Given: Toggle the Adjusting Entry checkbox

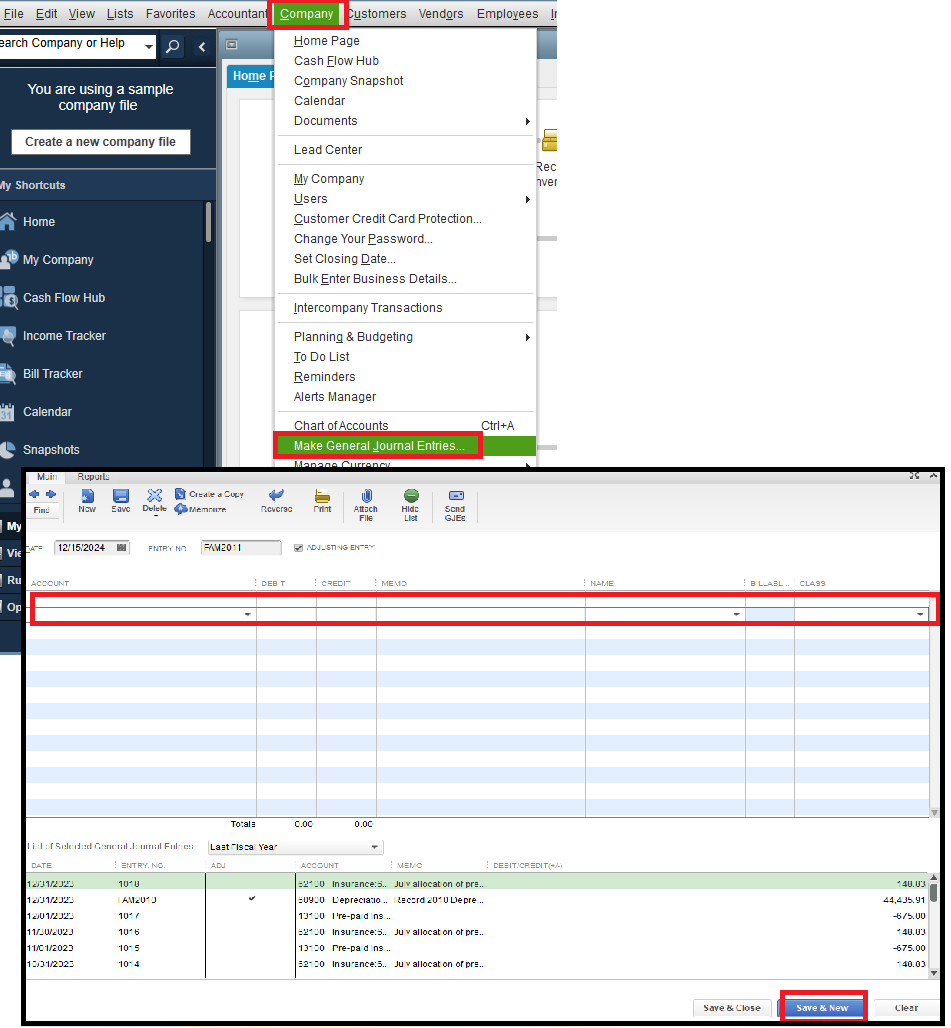Looking at the screenshot, I should tap(298, 547).
